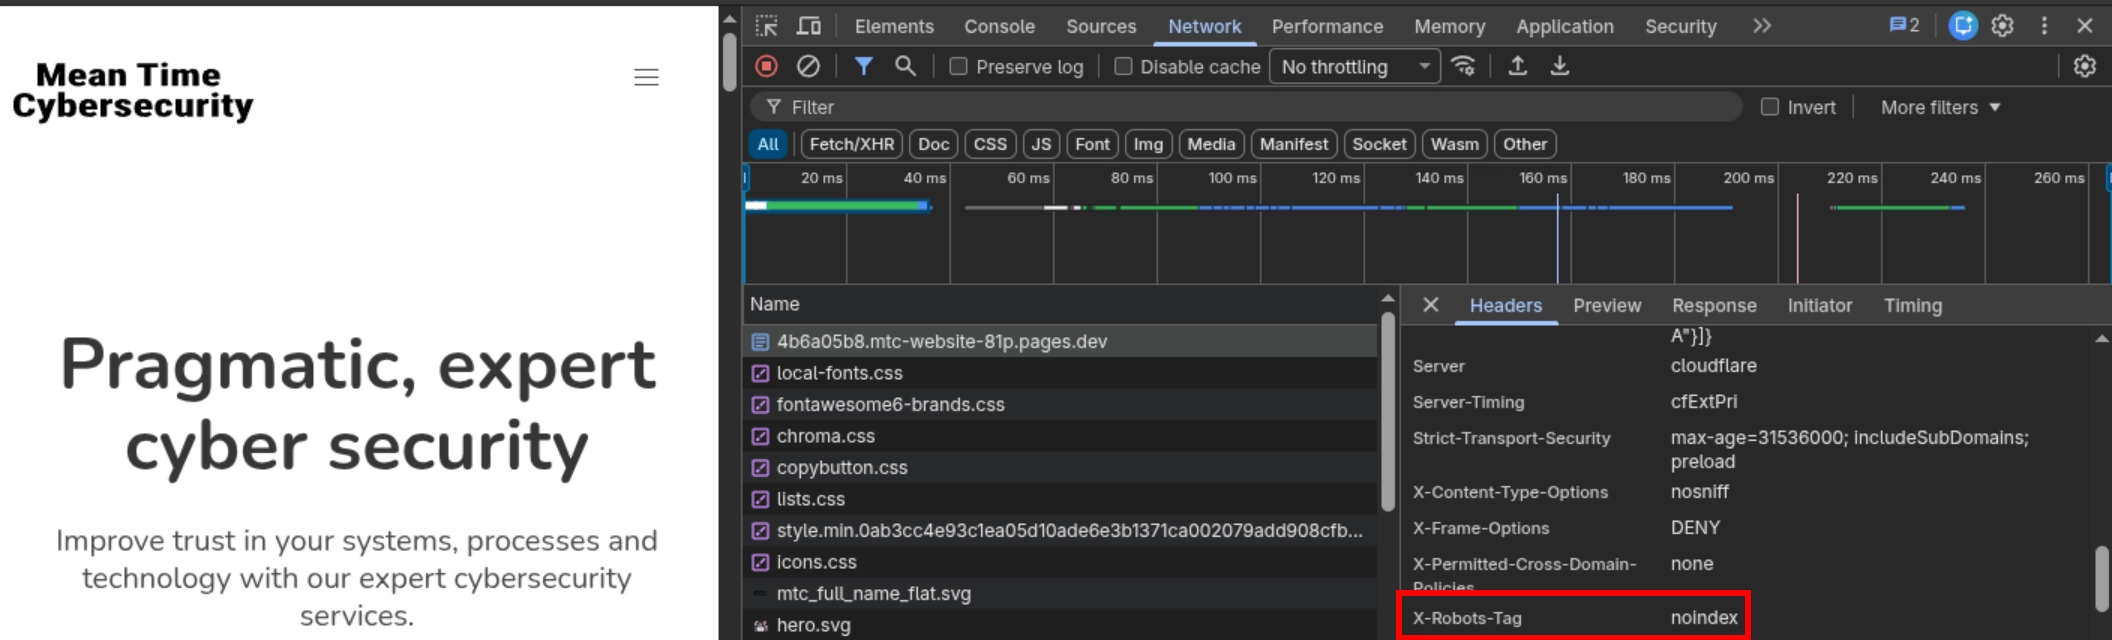The height and width of the screenshot is (640, 2112).
Task: Sort requests by the Name column header
Action: pyautogui.click(x=1060, y=304)
